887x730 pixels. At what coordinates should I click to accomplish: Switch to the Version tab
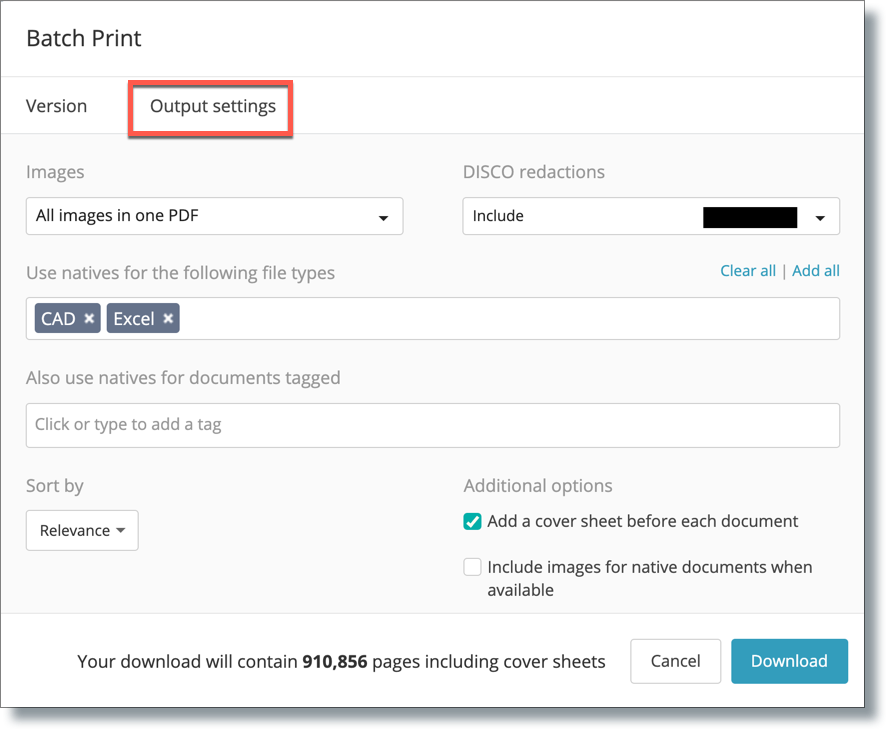(57, 106)
